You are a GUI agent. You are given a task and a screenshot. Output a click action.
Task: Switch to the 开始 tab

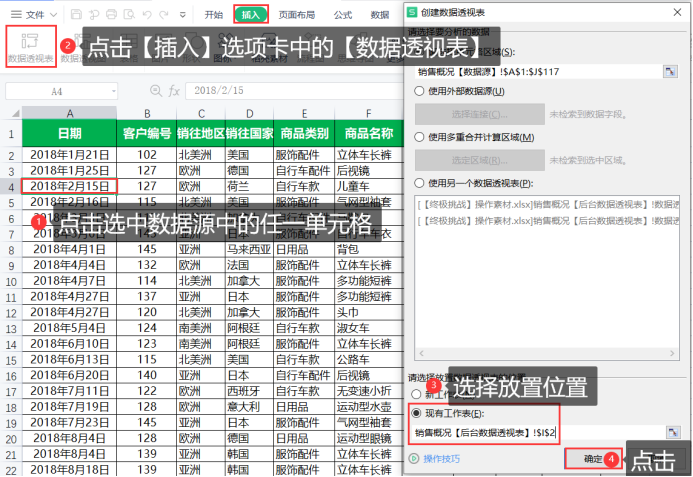tap(213, 15)
